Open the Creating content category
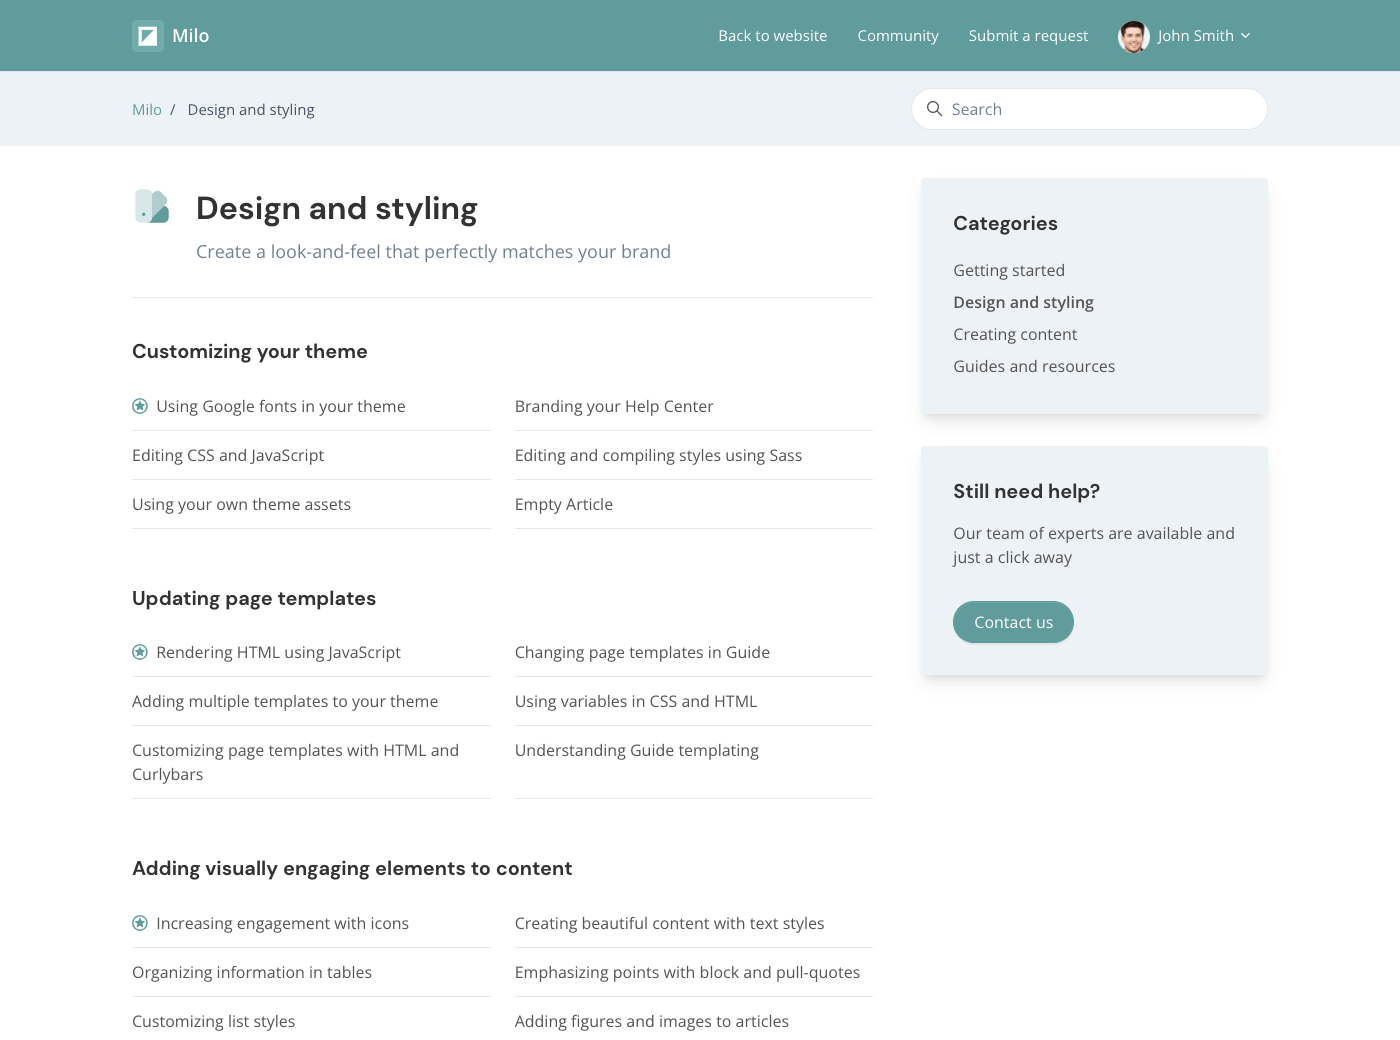The width and height of the screenshot is (1400, 1040). click(1014, 334)
